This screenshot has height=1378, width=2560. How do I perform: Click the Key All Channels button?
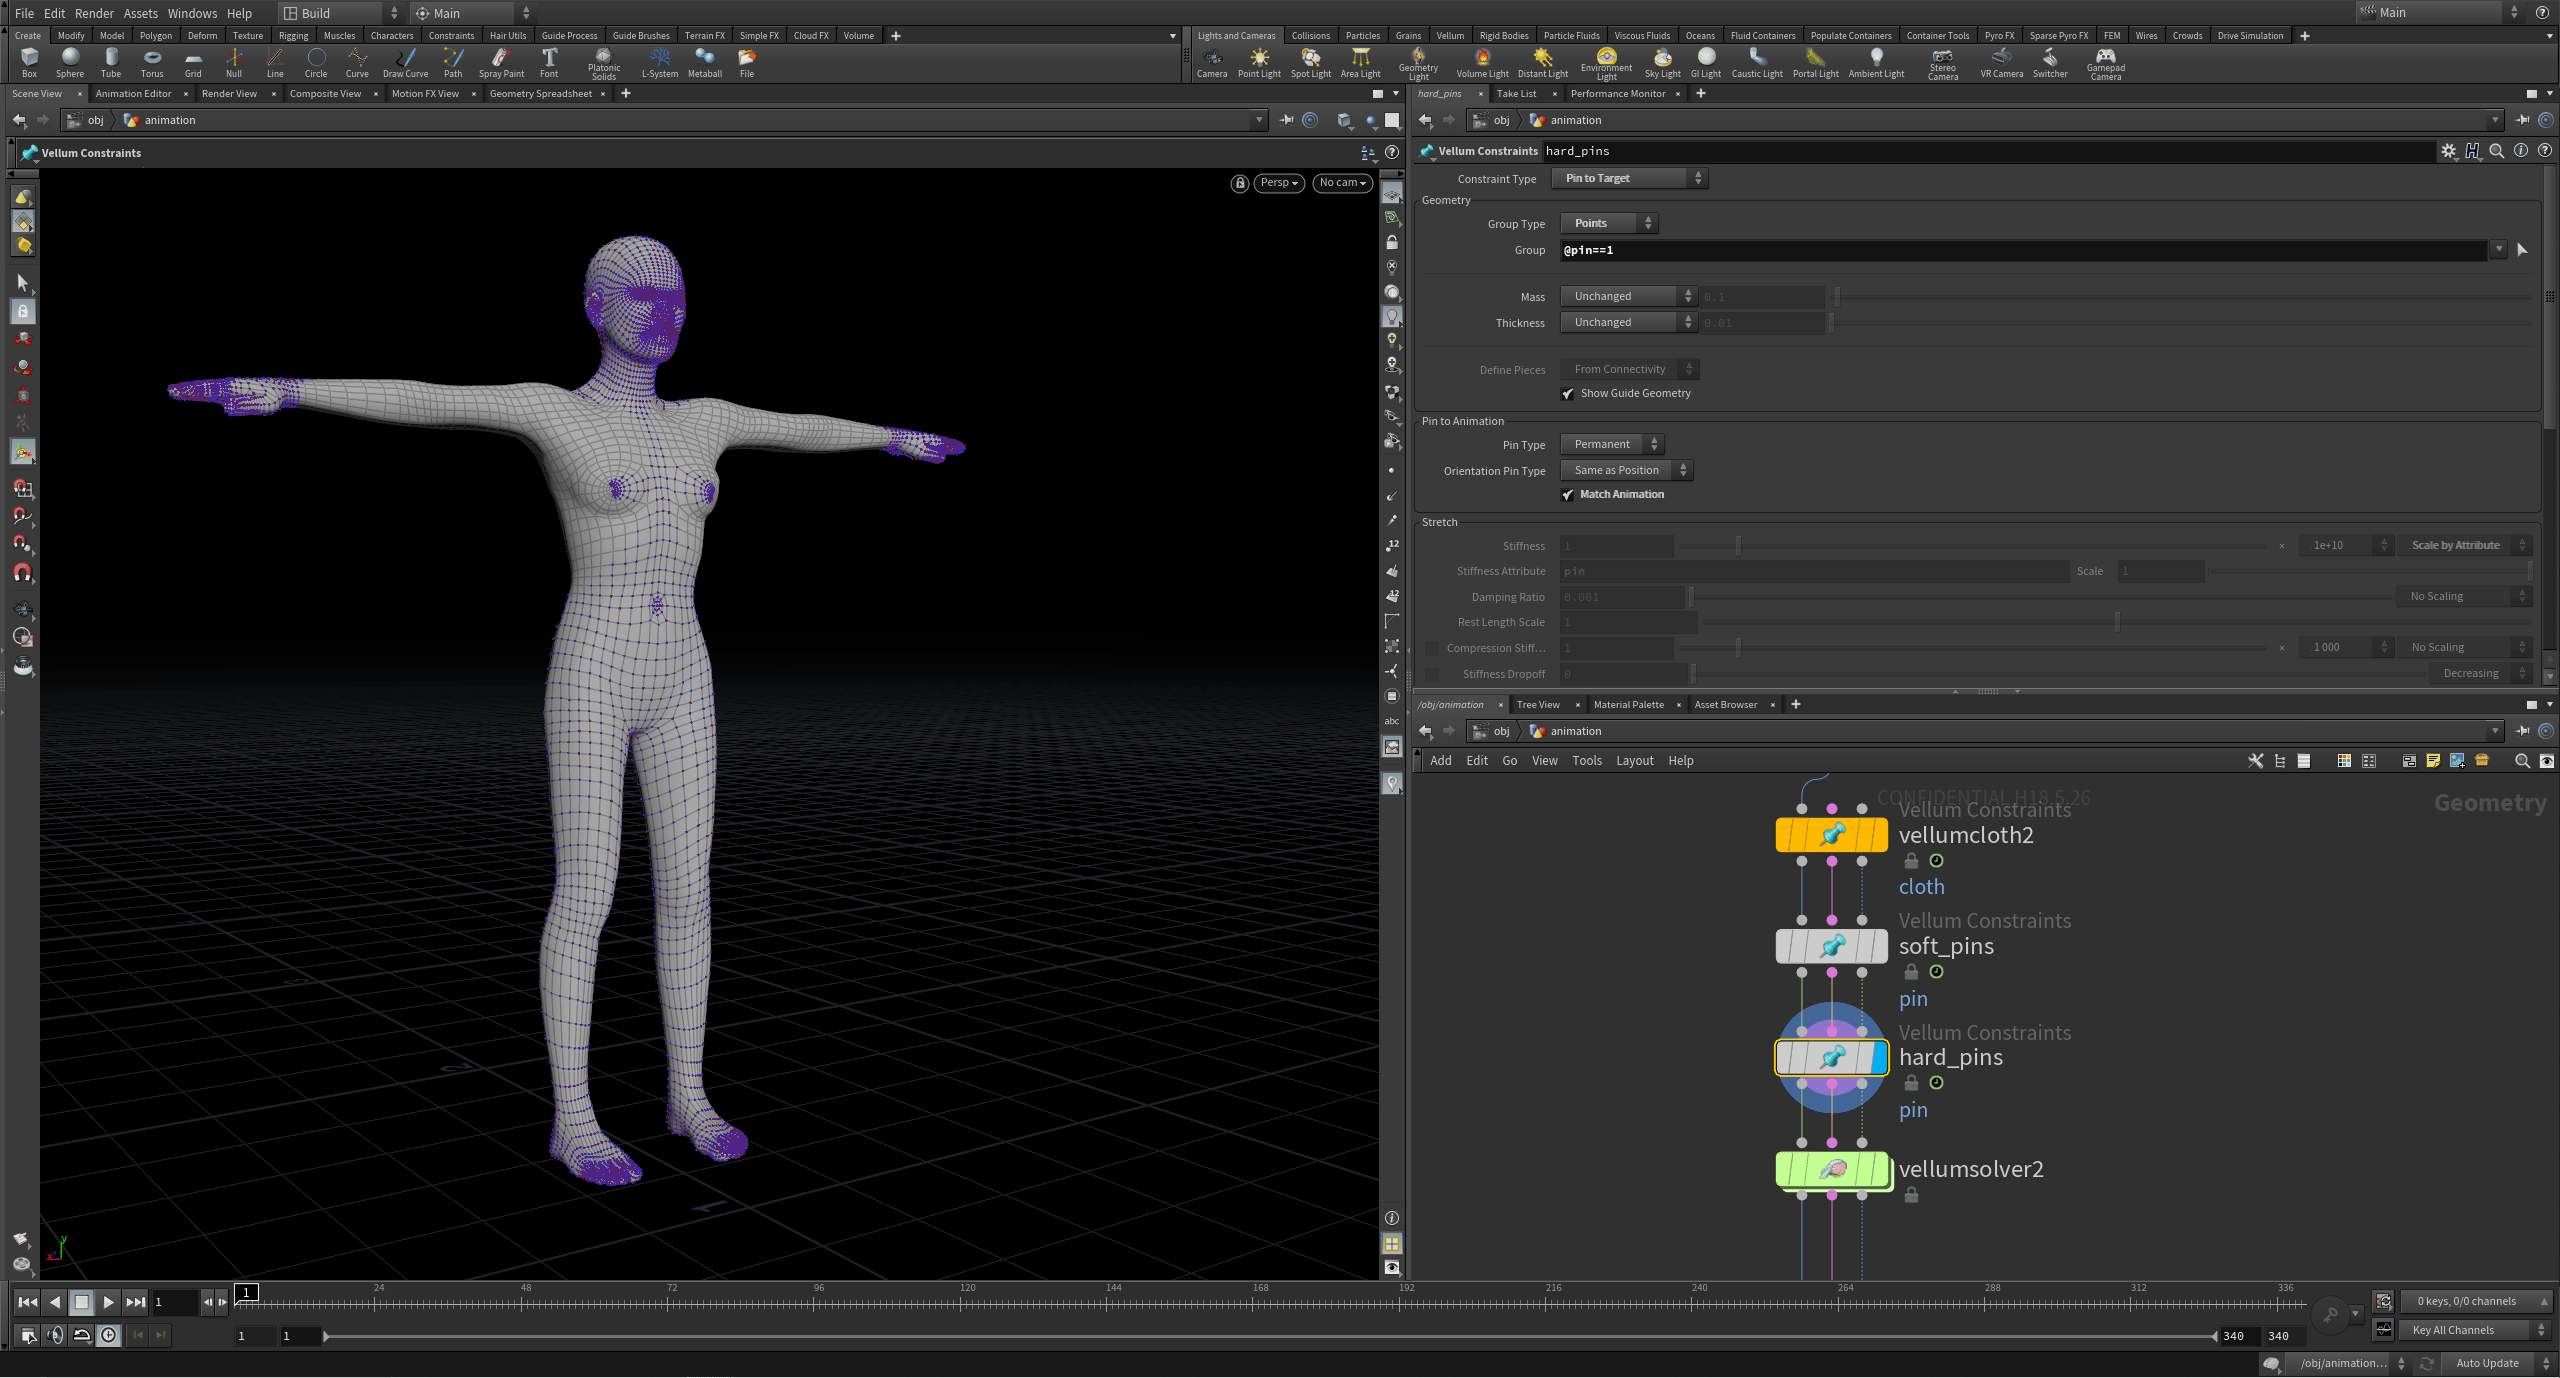[2455, 1330]
